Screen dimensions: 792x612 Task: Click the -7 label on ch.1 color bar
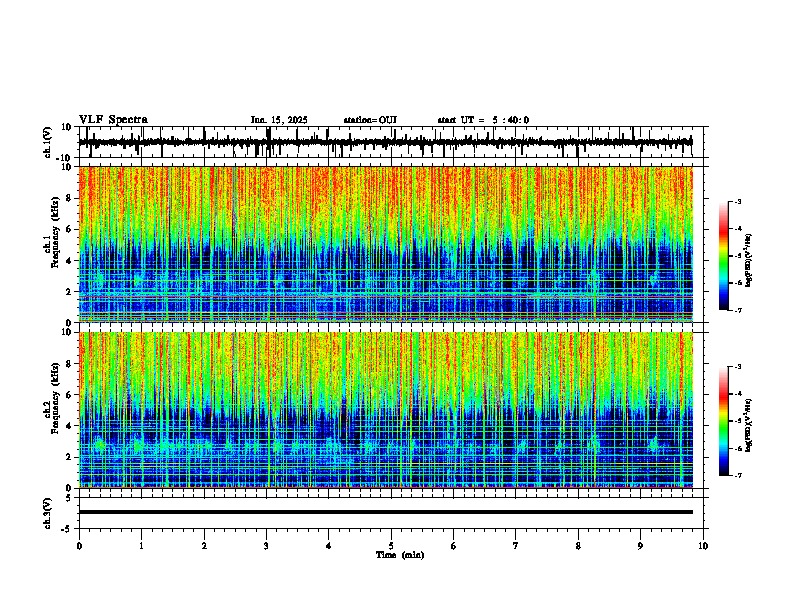[738, 310]
